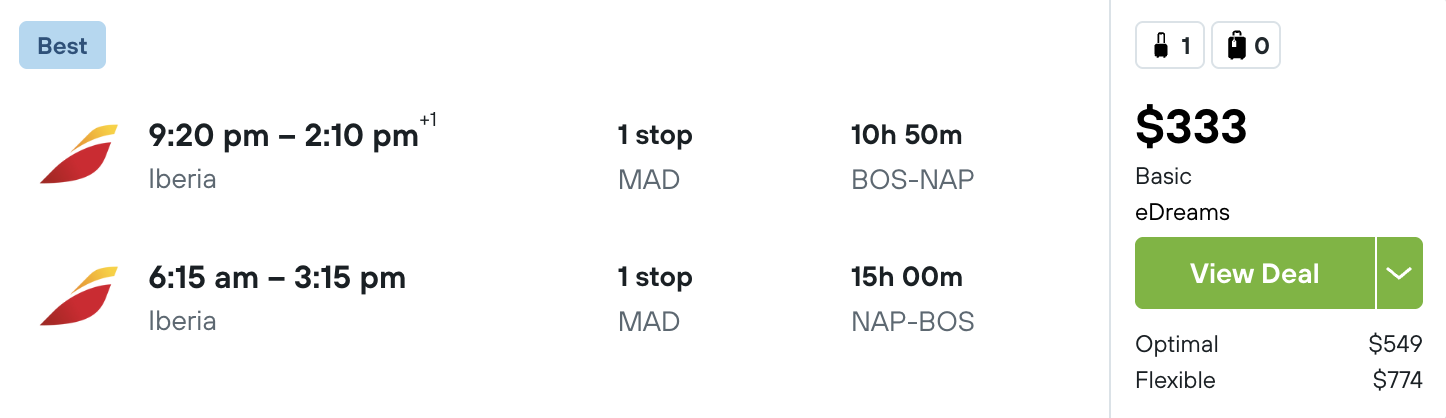Screen dimensions: 1446x418
Task: Click the outbound Iberia airline logo
Action: pos(79,155)
